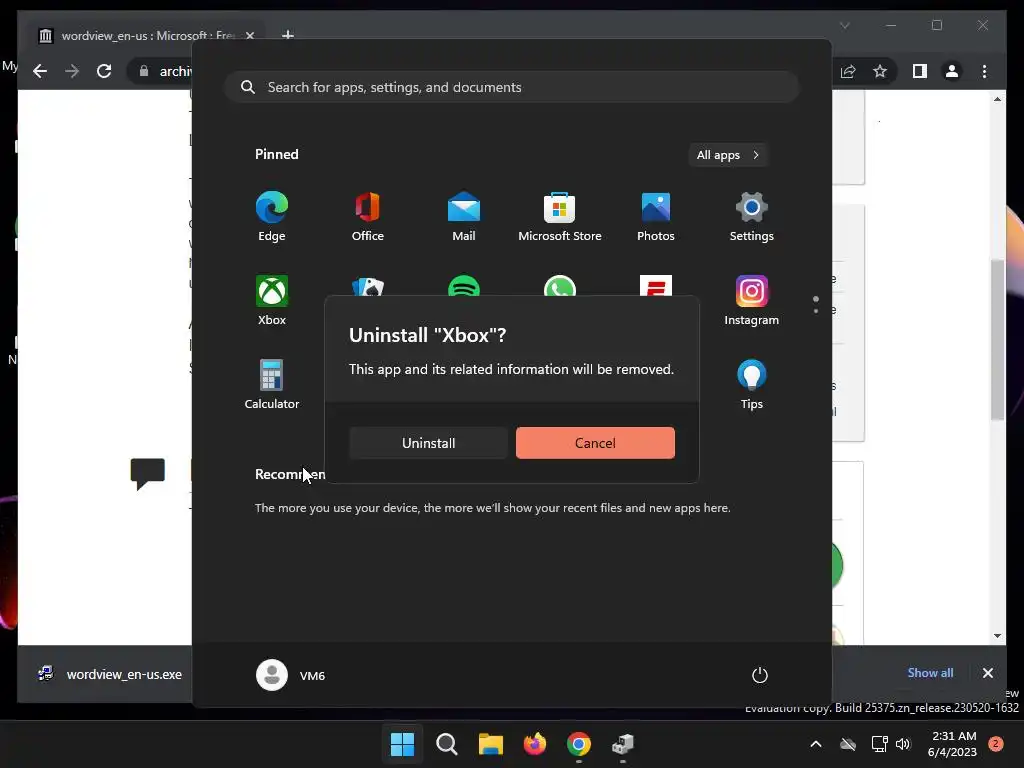
Task: Click the Start menu search field
Action: coord(512,87)
